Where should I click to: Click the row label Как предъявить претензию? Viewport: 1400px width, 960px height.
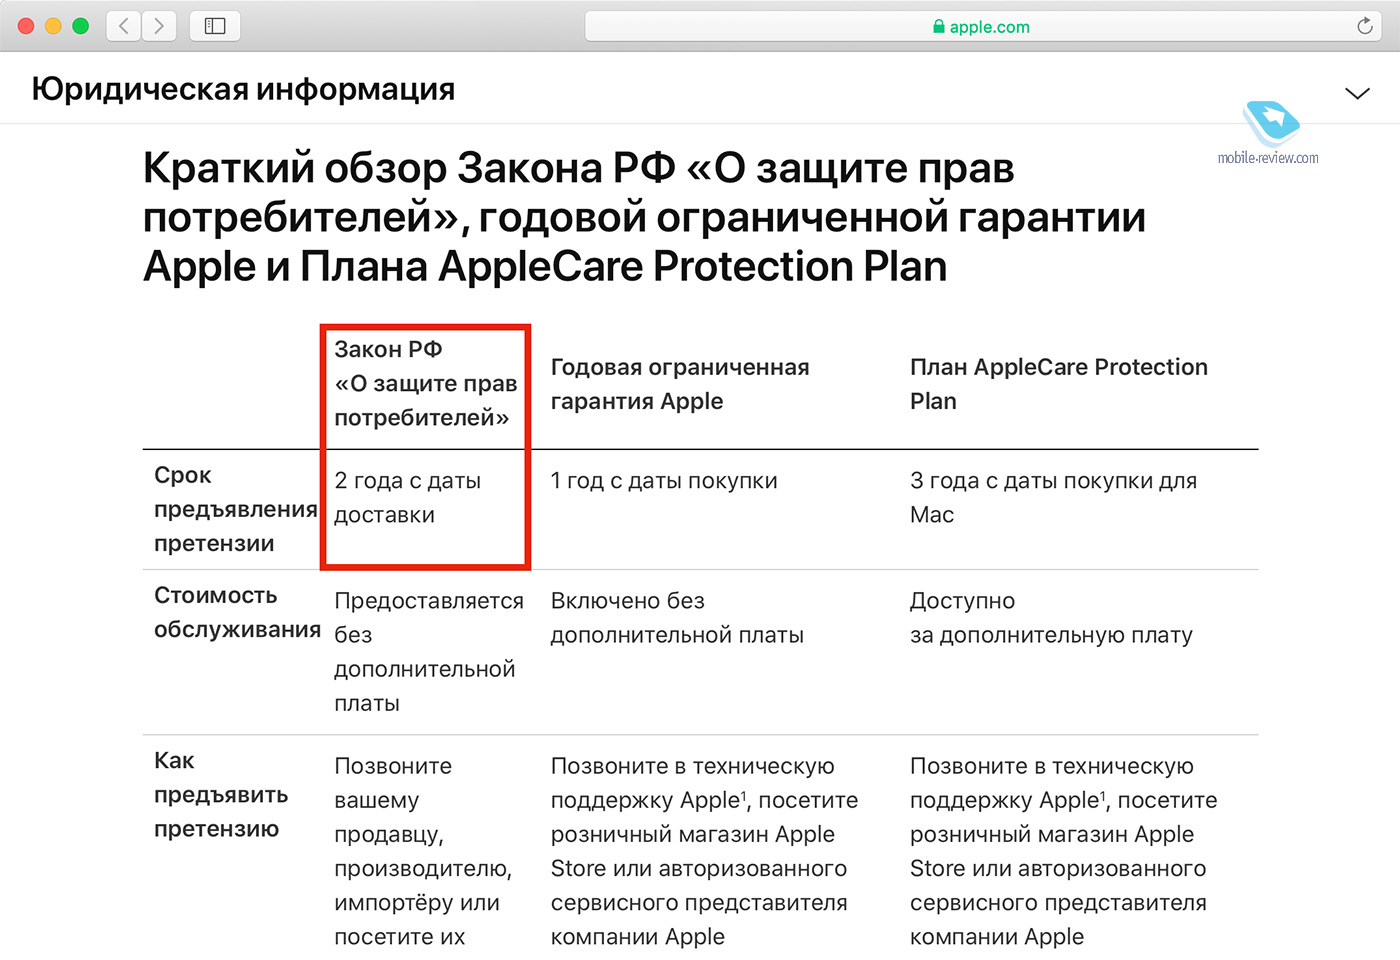point(221,795)
